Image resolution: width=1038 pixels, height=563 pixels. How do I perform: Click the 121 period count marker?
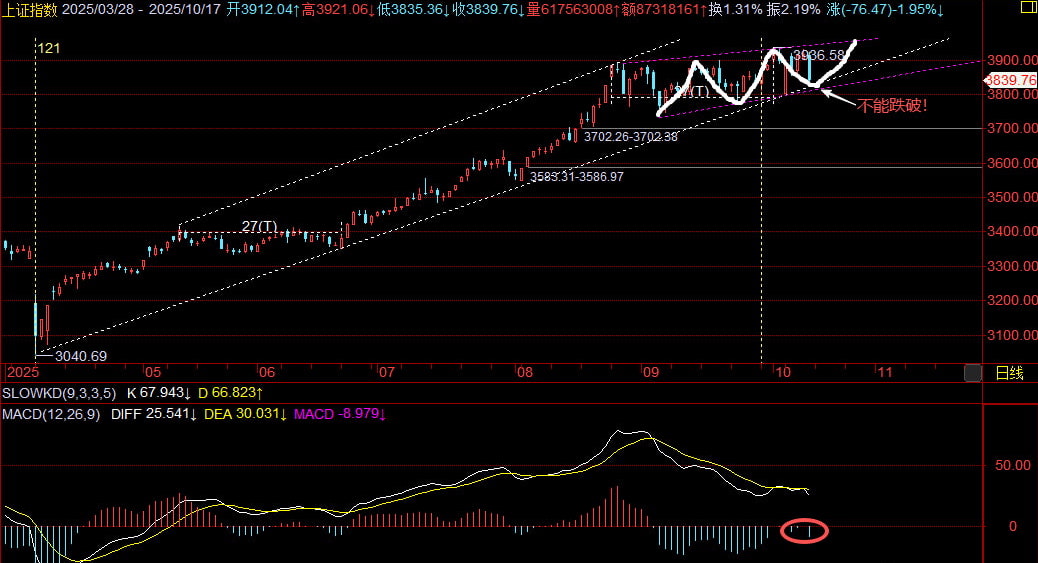(49, 48)
